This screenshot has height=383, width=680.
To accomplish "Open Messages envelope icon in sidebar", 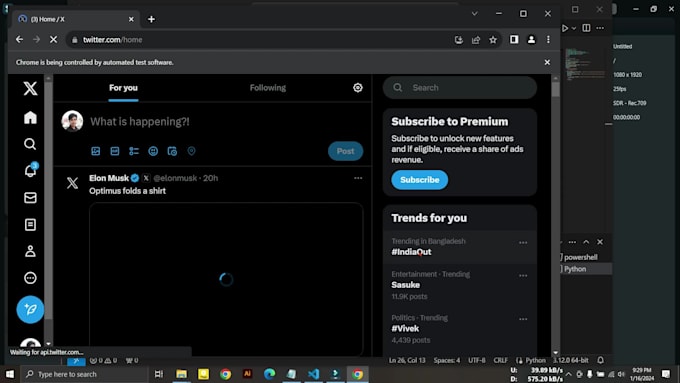I will coord(30,198).
